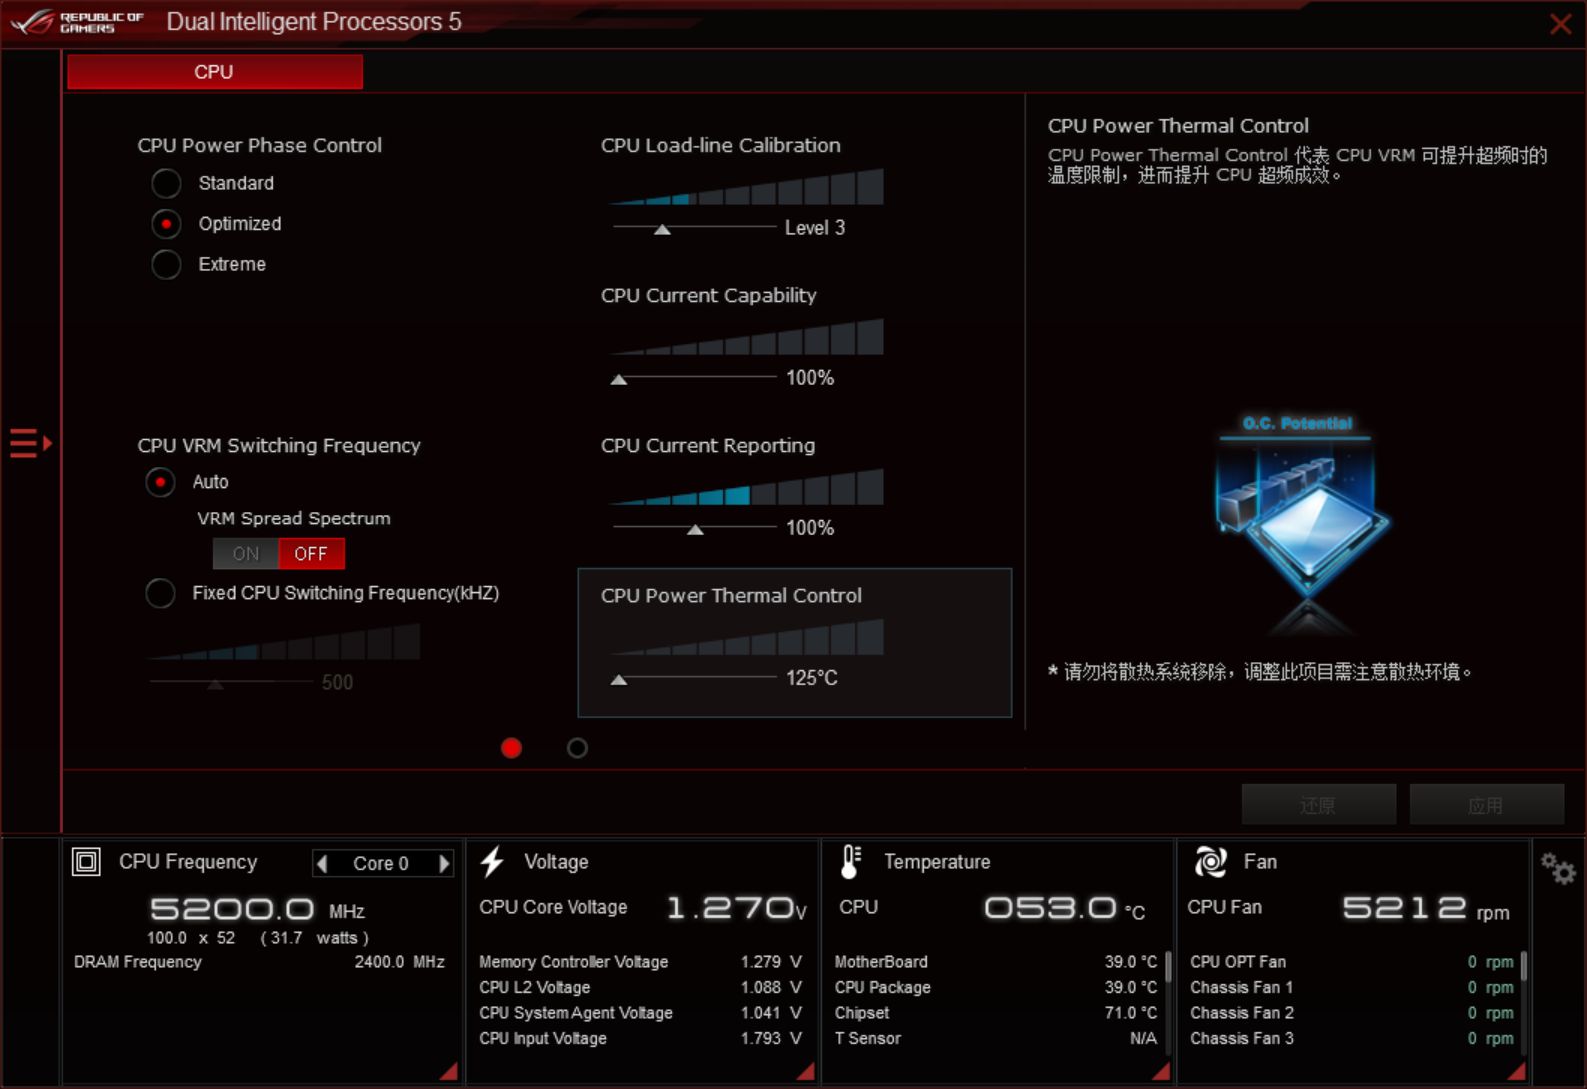1587x1089 pixels.
Task: Click the Chassis Fan 3 row
Action: pyautogui.click(x=1352, y=1039)
